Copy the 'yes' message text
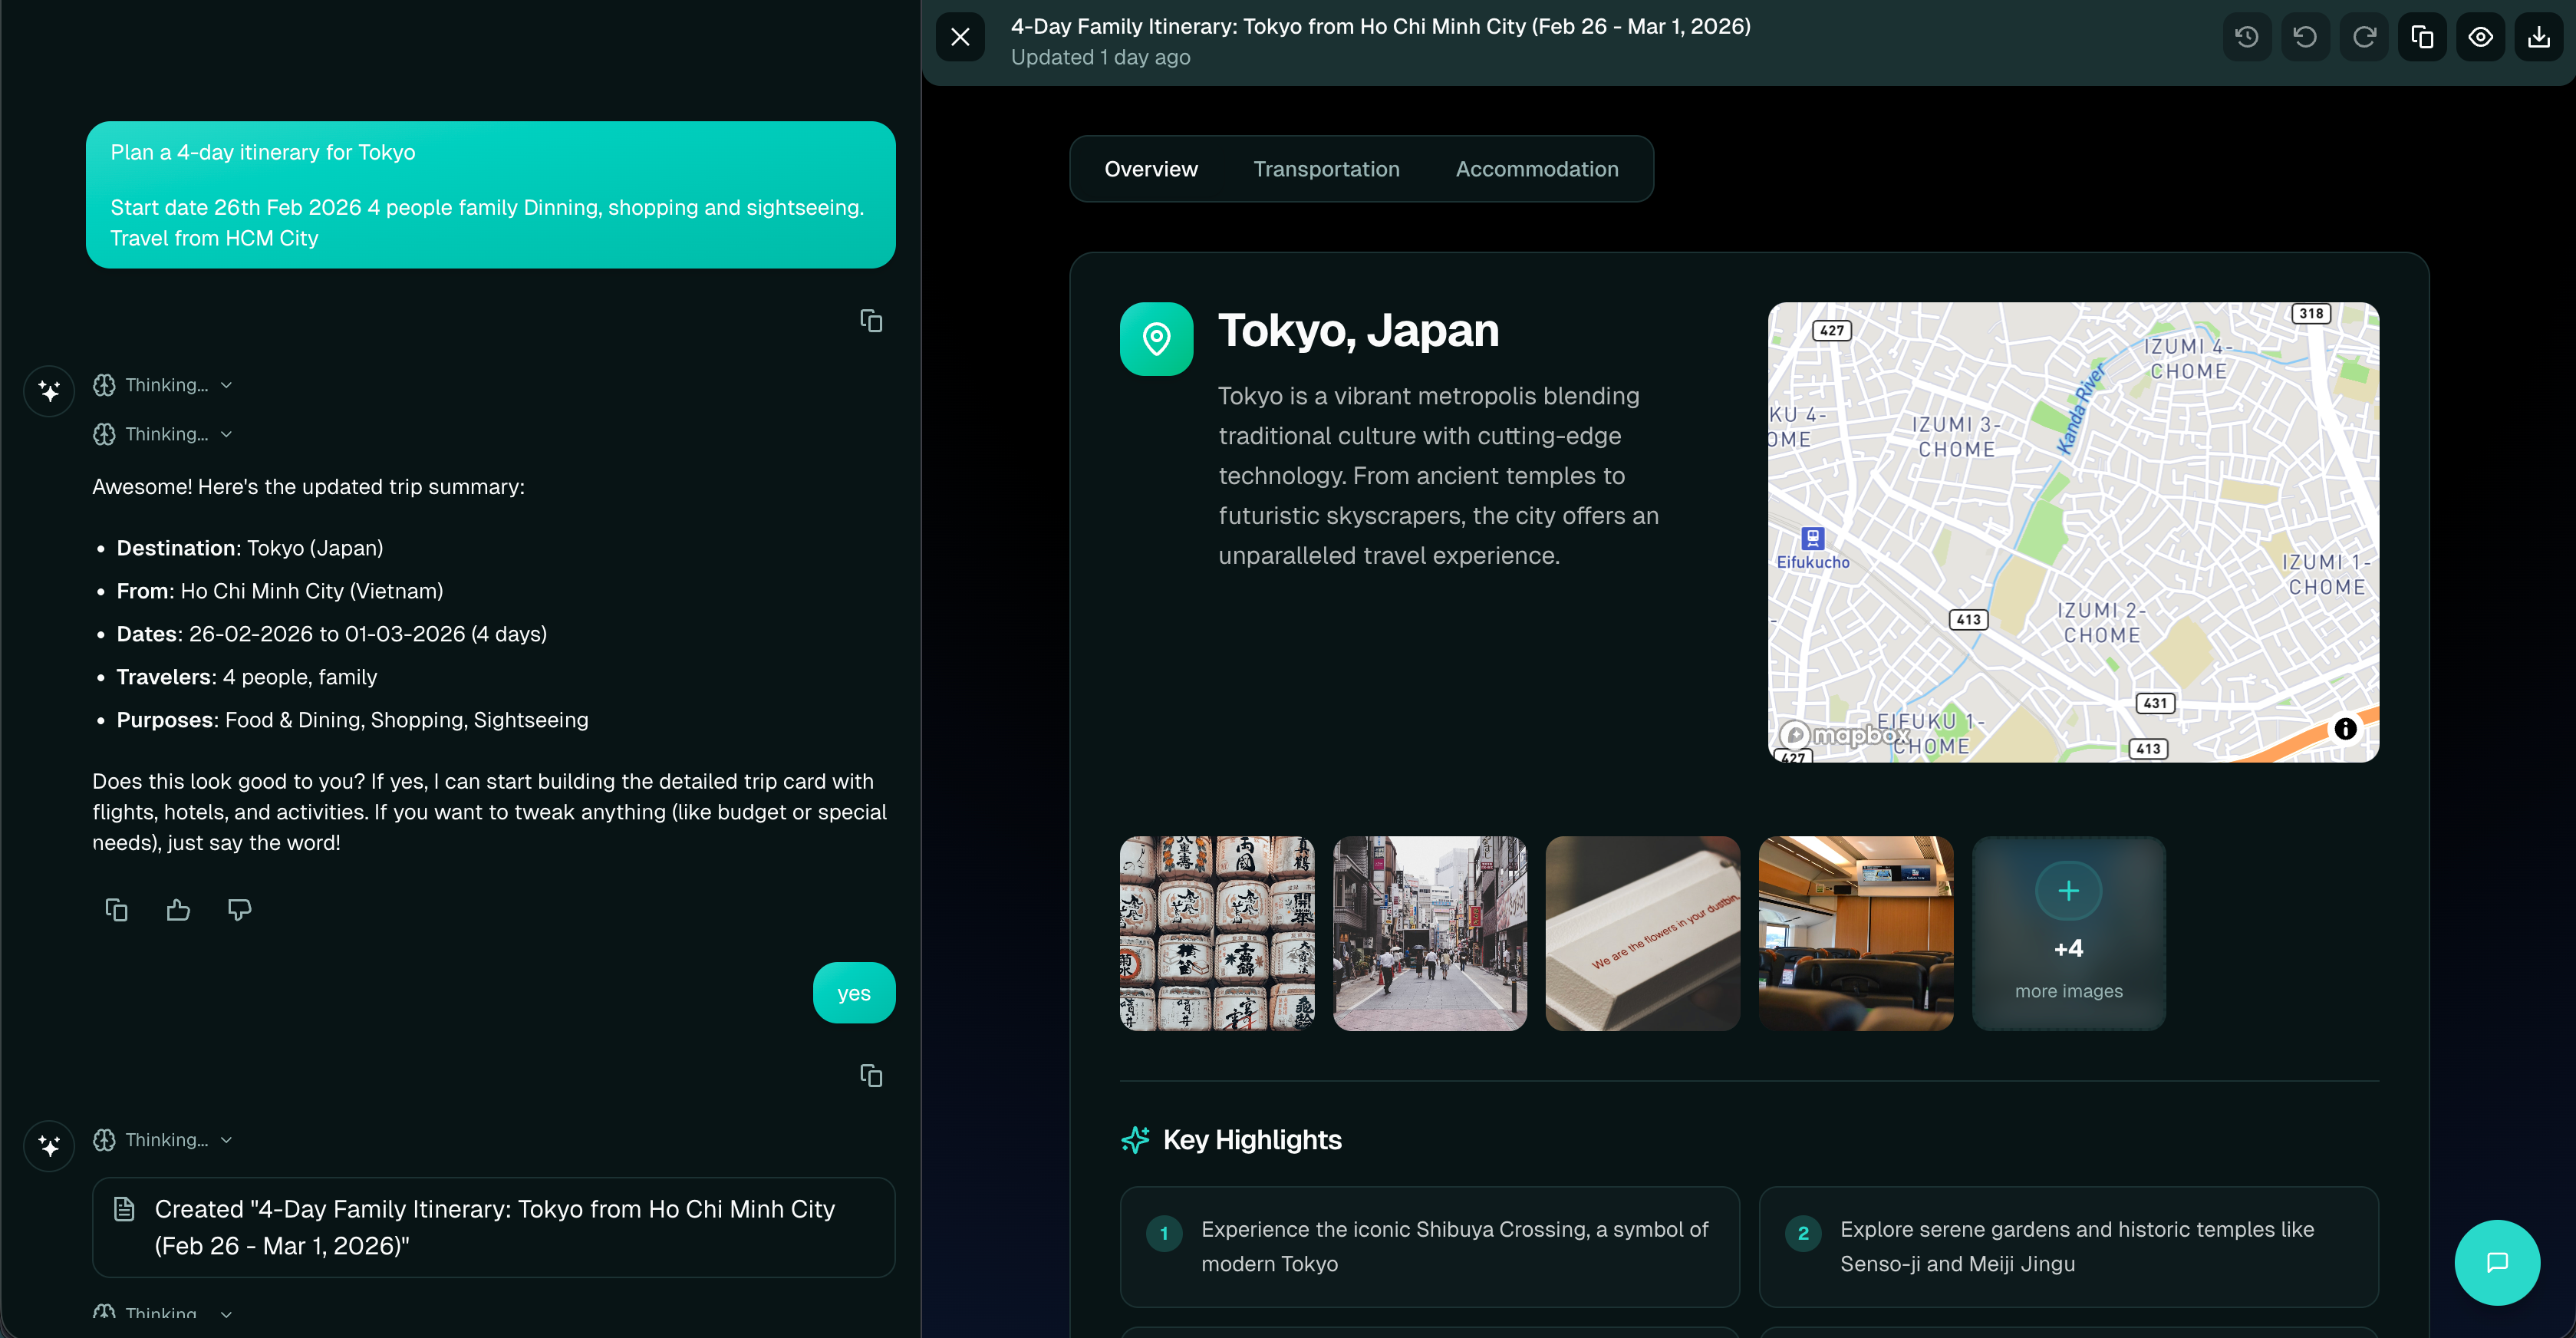The width and height of the screenshot is (2576, 1338). click(x=871, y=1076)
